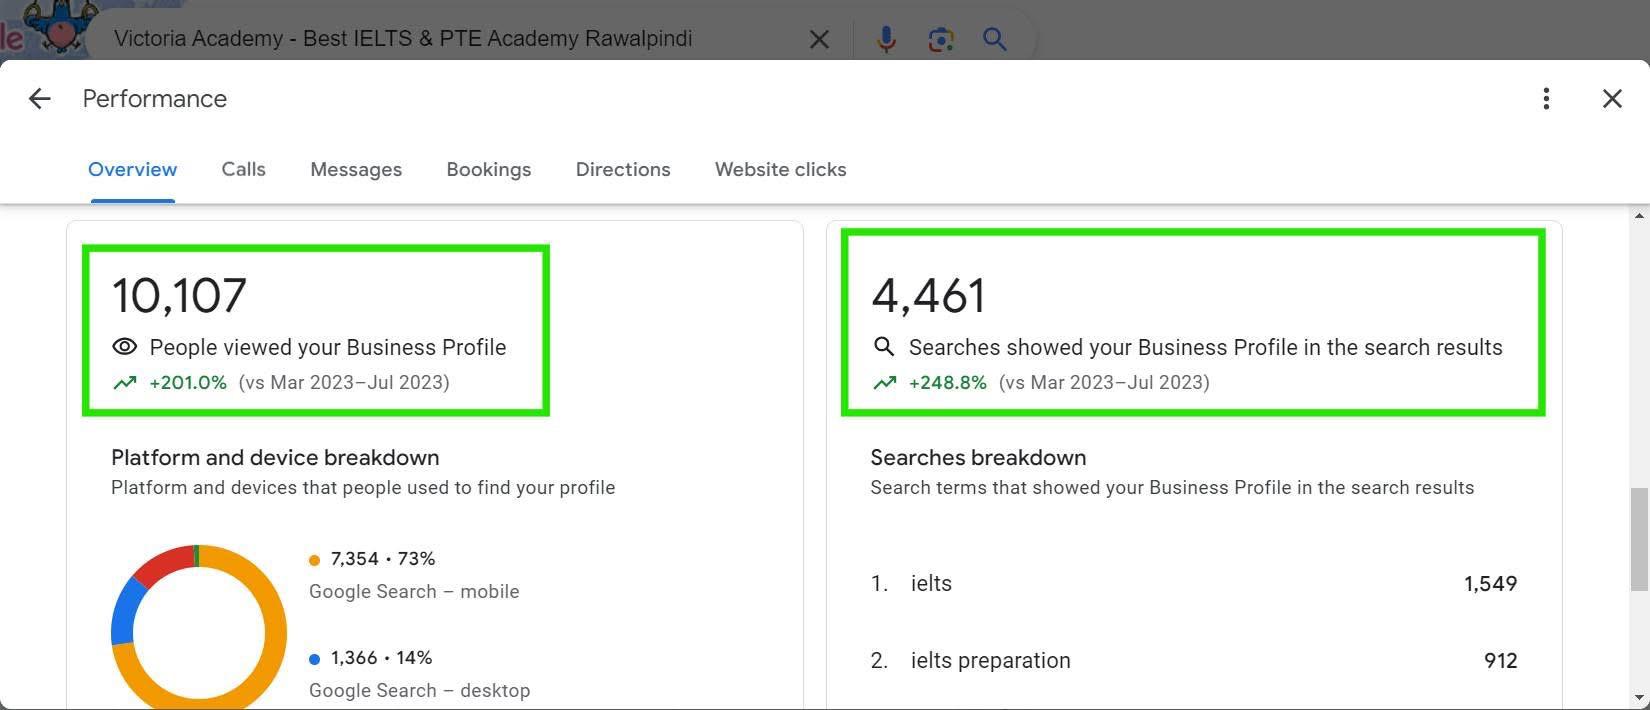Click the magnifier icon beside Searches showed
Image resolution: width=1650 pixels, height=710 pixels.
[x=883, y=347]
